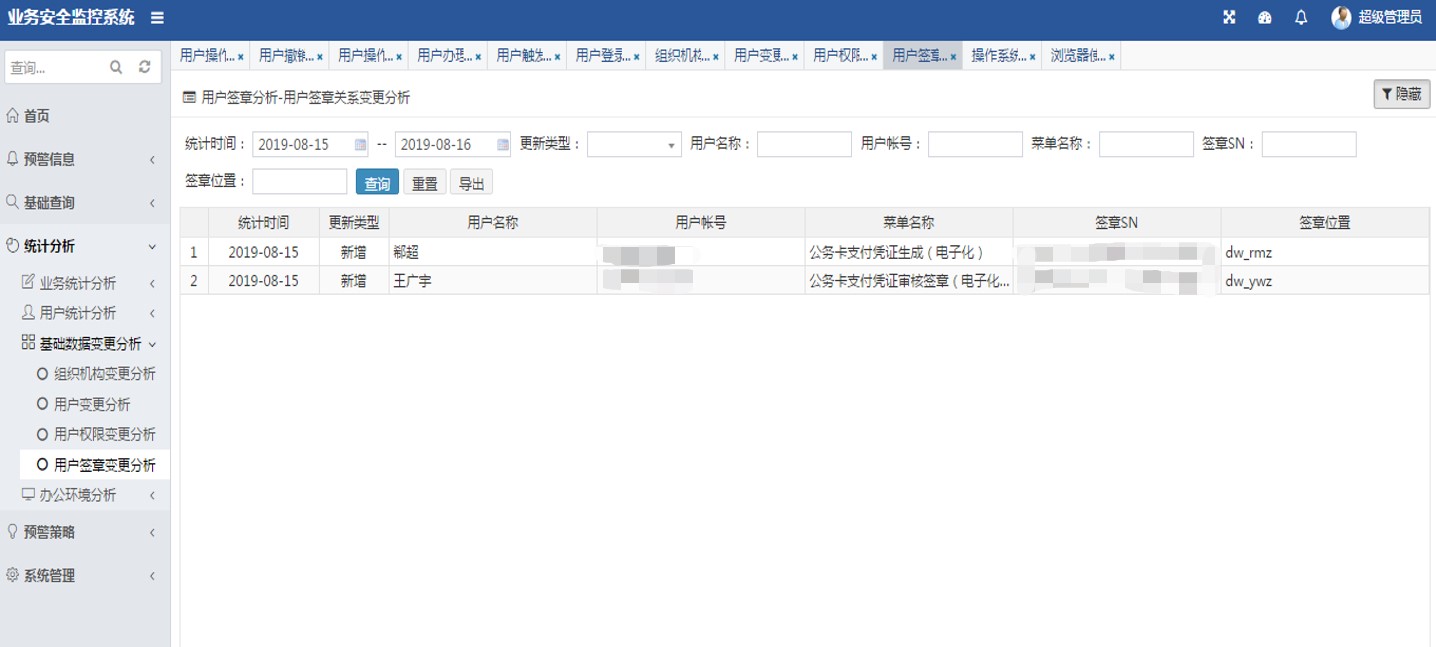
Task: Open notifications via the bell icon
Action: 1301,18
